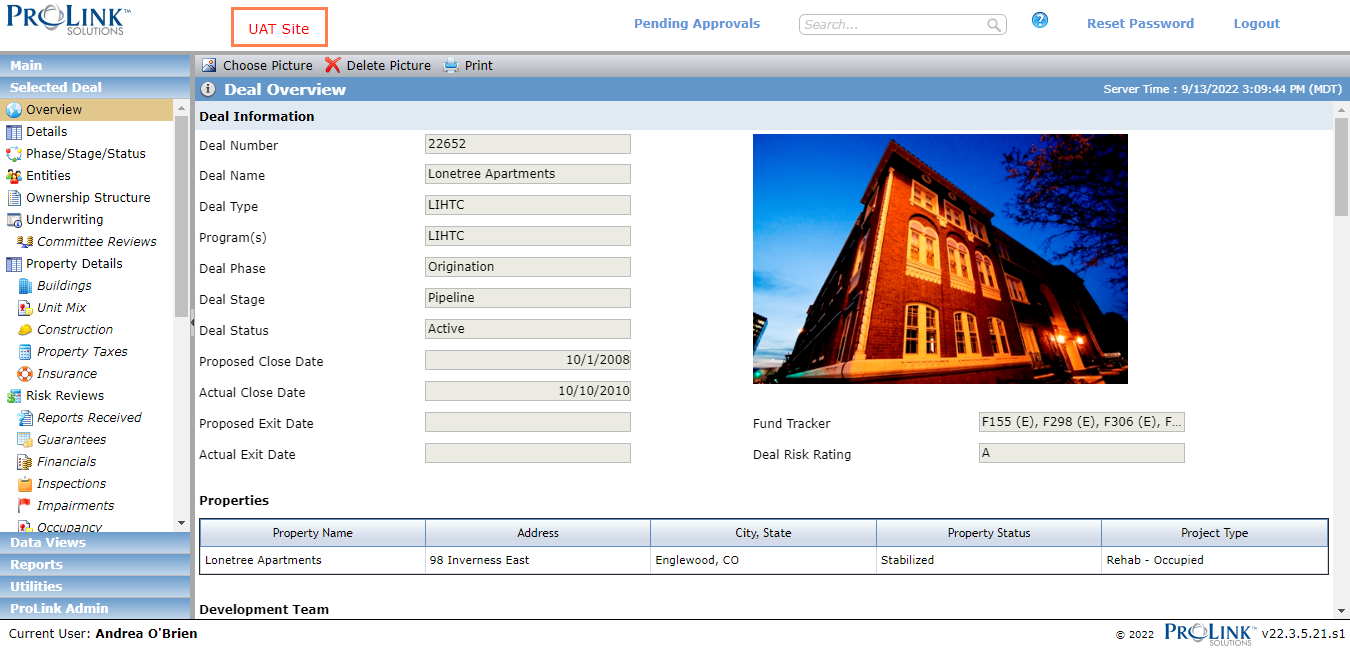Screen dimensions: 1350x648
Task: Collapse sidebar using the splitter arrow
Action: pyautogui.click(x=192, y=323)
